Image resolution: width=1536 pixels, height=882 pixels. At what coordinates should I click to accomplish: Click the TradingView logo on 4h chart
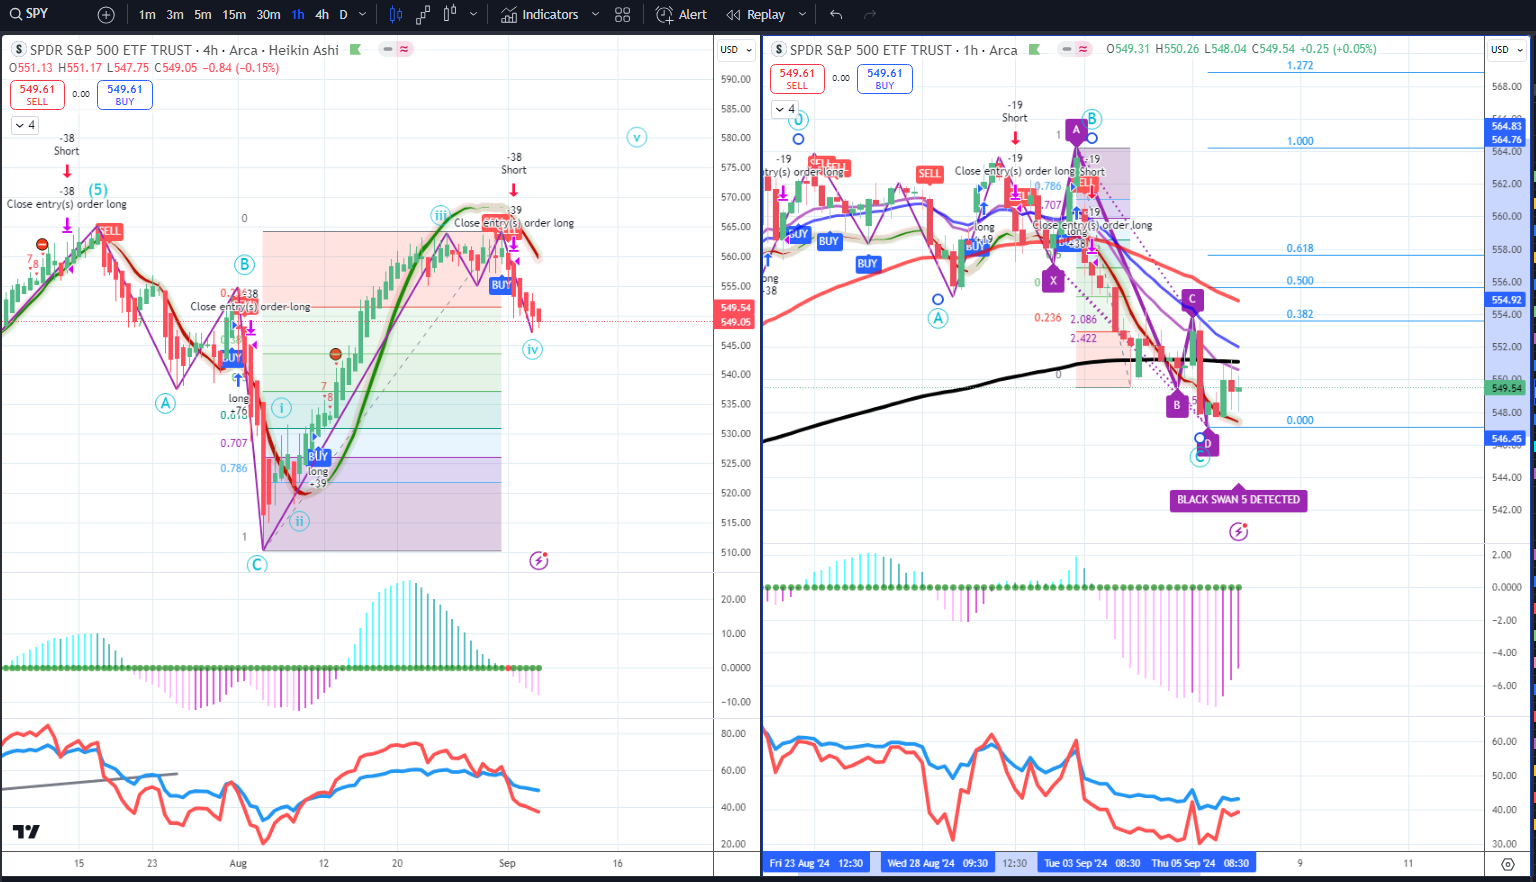tap(26, 832)
